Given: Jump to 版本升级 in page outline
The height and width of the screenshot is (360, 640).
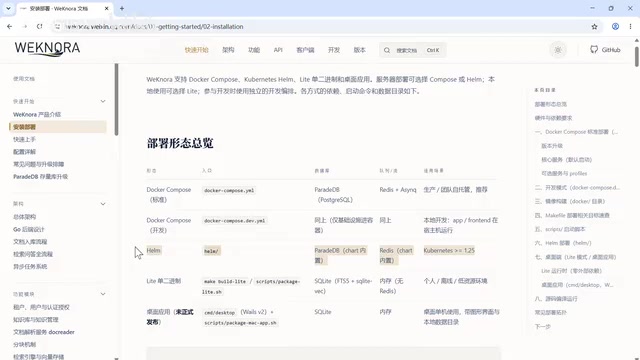Looking at the screenshot, I should [x=552, y=146].
